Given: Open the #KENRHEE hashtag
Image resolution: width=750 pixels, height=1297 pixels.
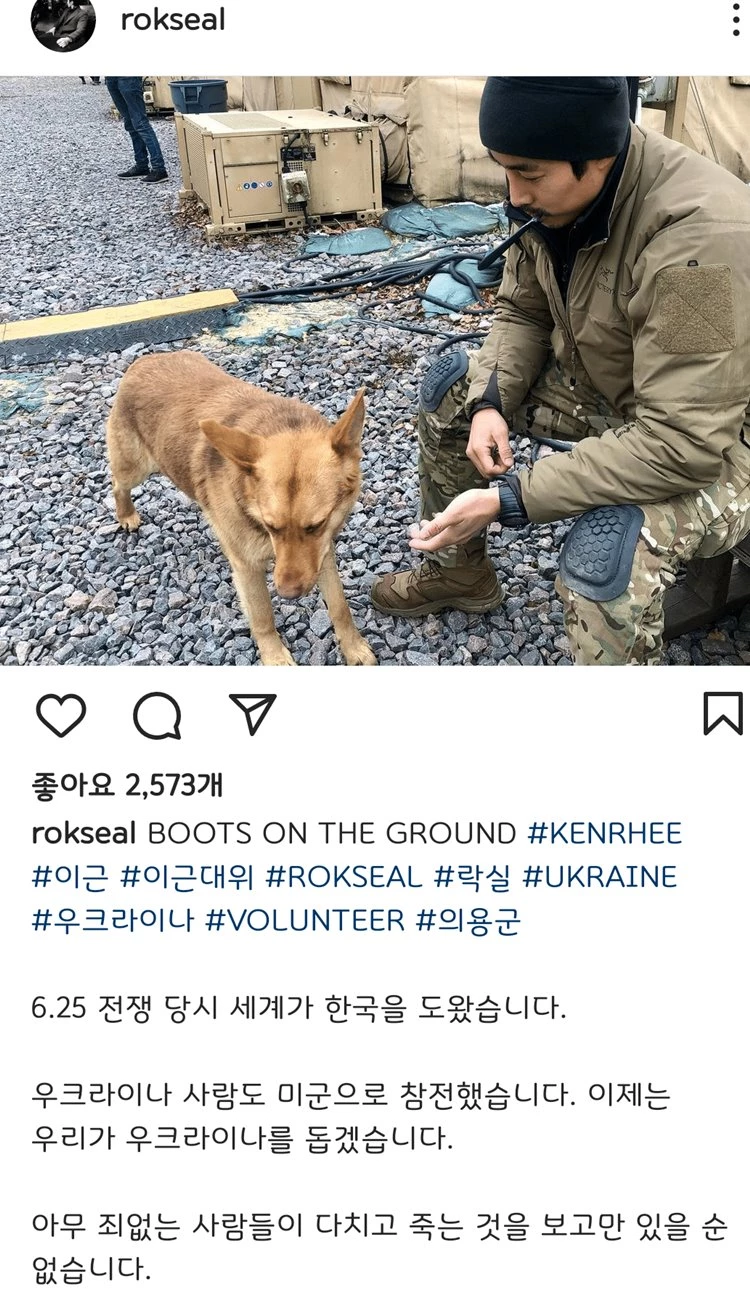Looking at the screenshot, I should [x=604, y=833].
